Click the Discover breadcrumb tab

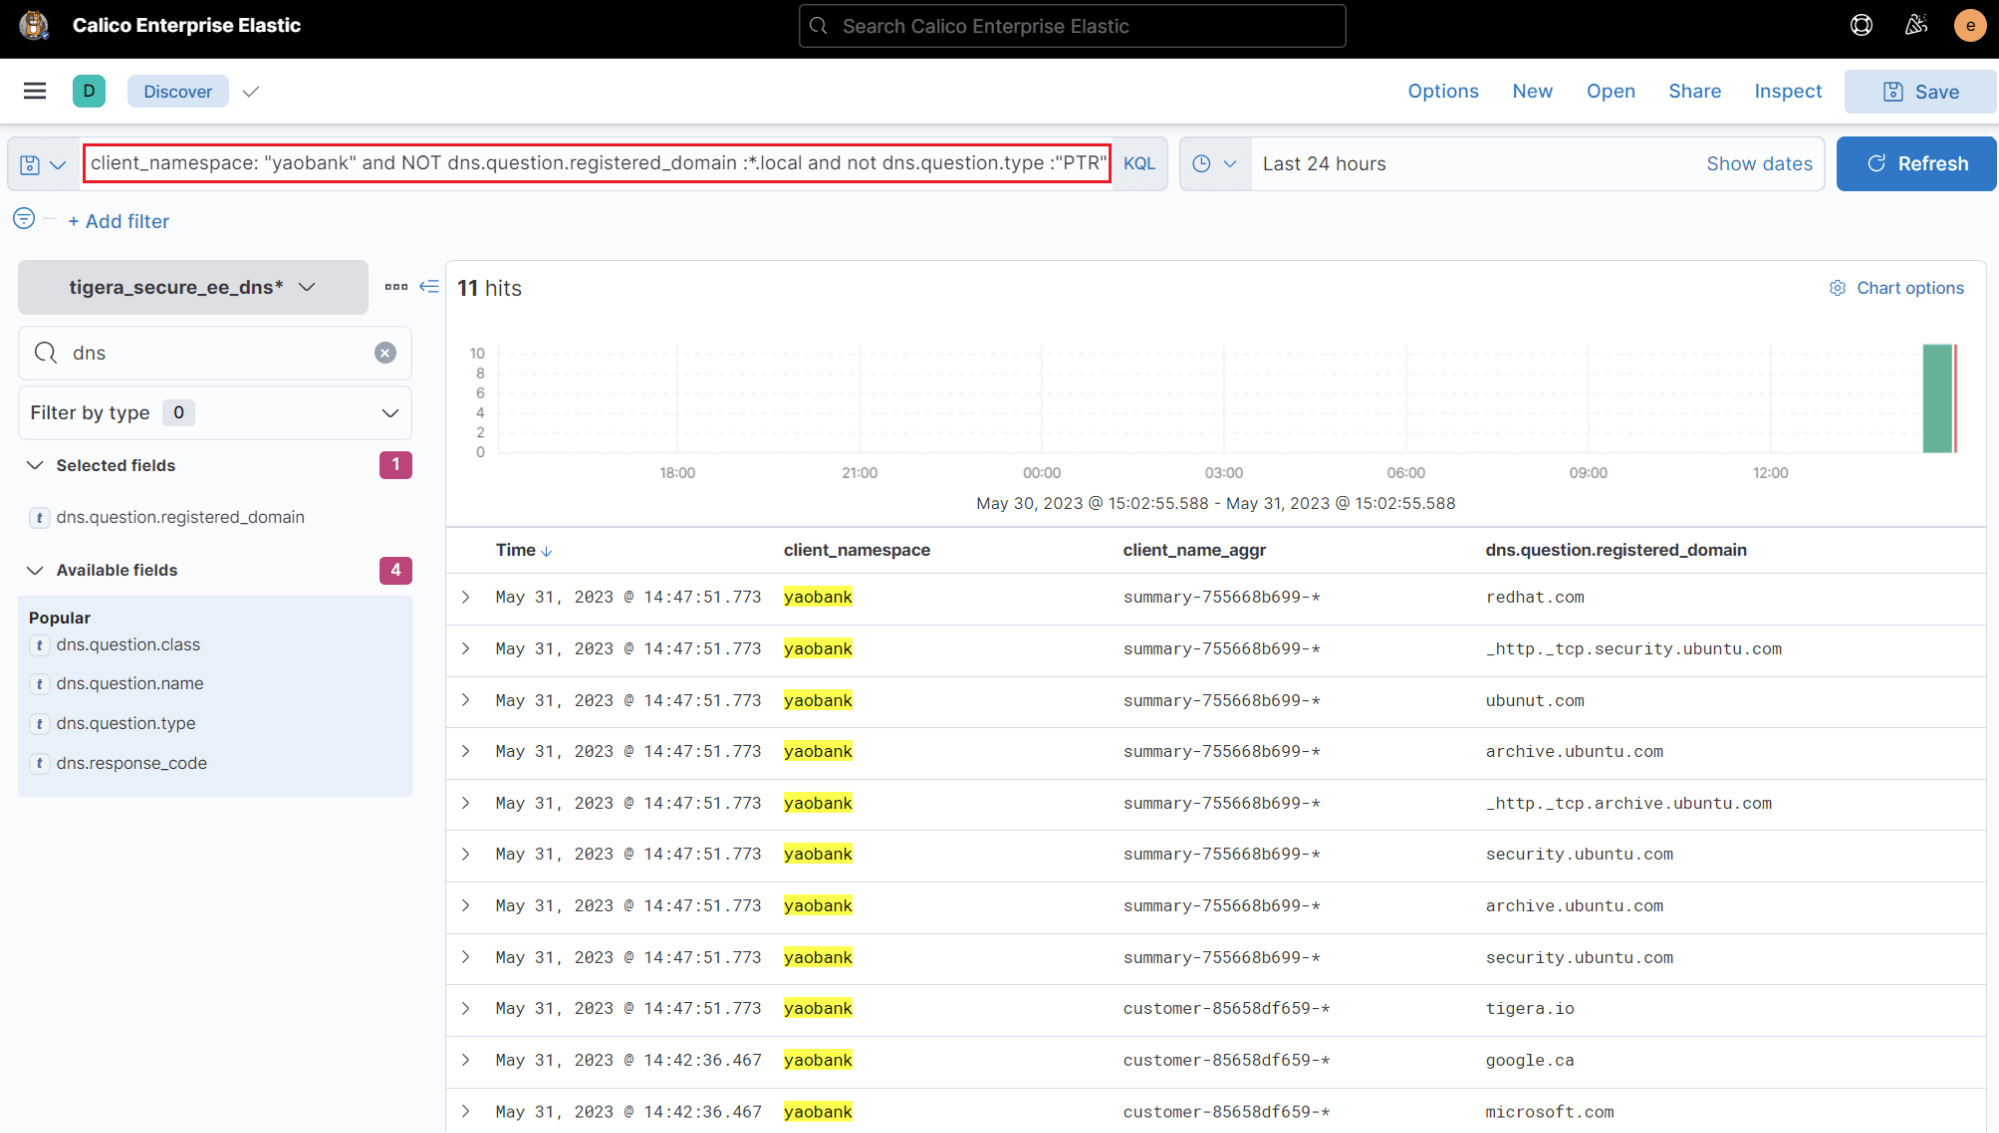coord(178,91)
